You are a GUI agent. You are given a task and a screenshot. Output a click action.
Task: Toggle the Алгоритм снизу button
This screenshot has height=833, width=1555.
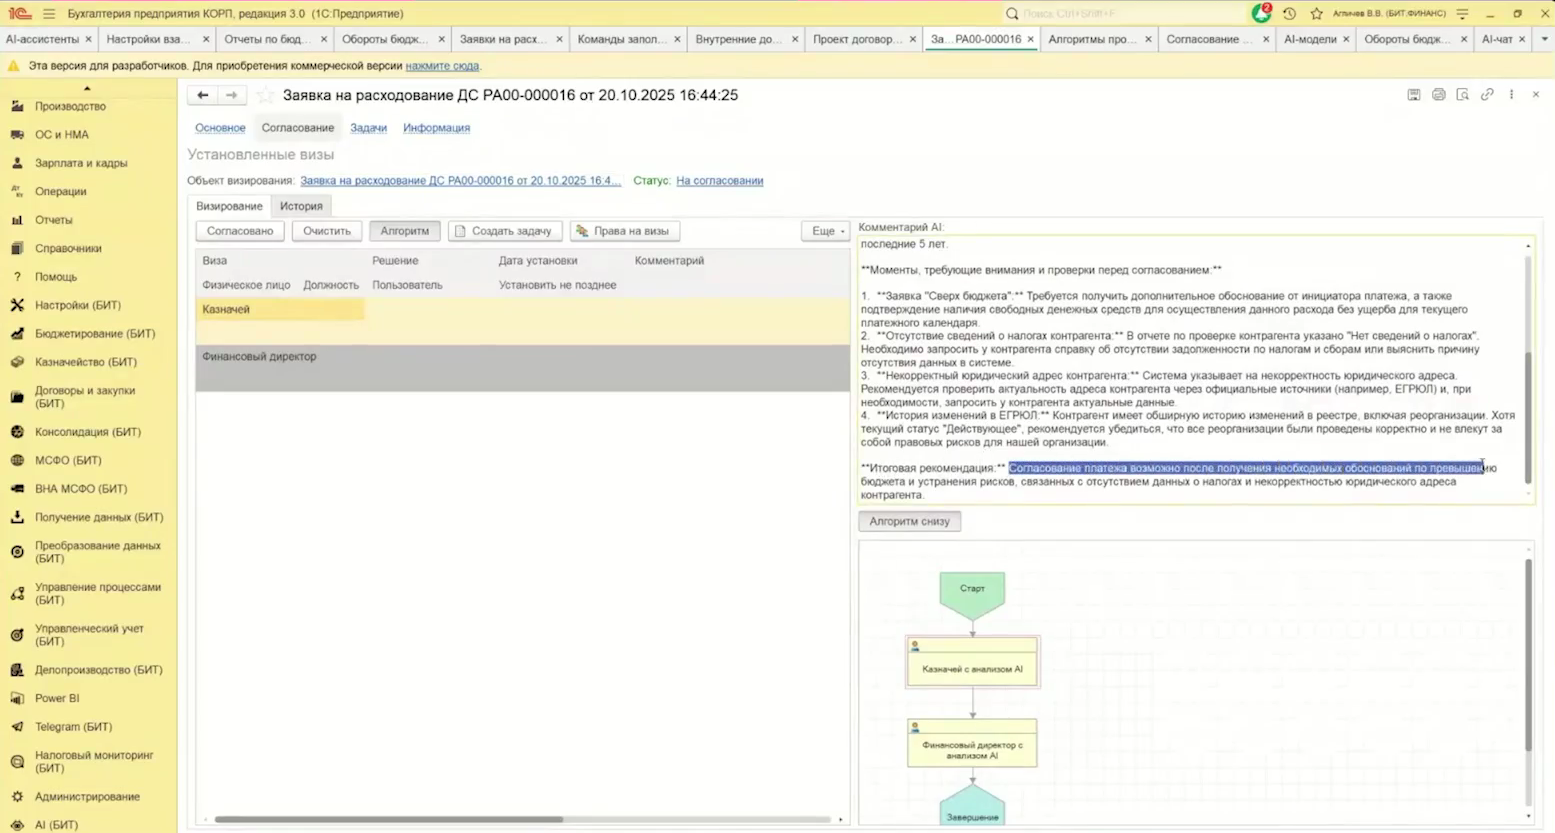point(909,521)
